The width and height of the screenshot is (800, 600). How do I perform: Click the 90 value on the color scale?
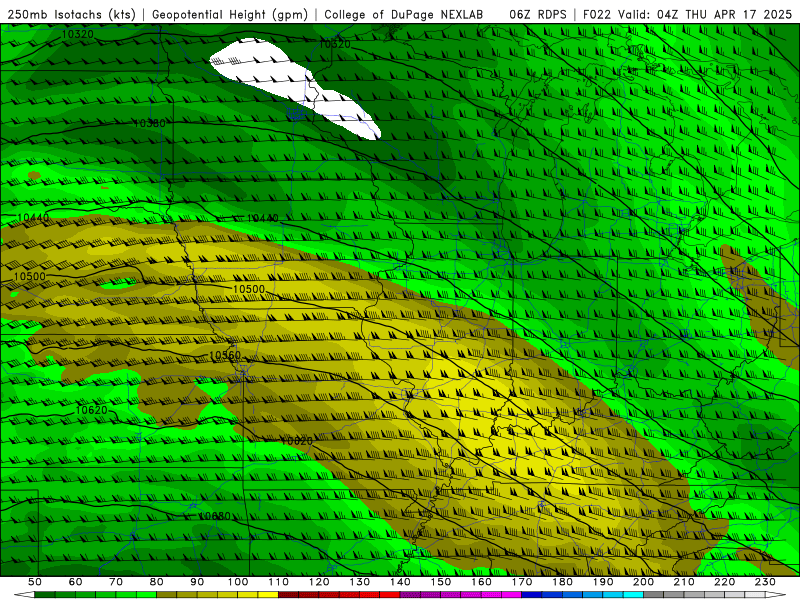tap(197, 582)
